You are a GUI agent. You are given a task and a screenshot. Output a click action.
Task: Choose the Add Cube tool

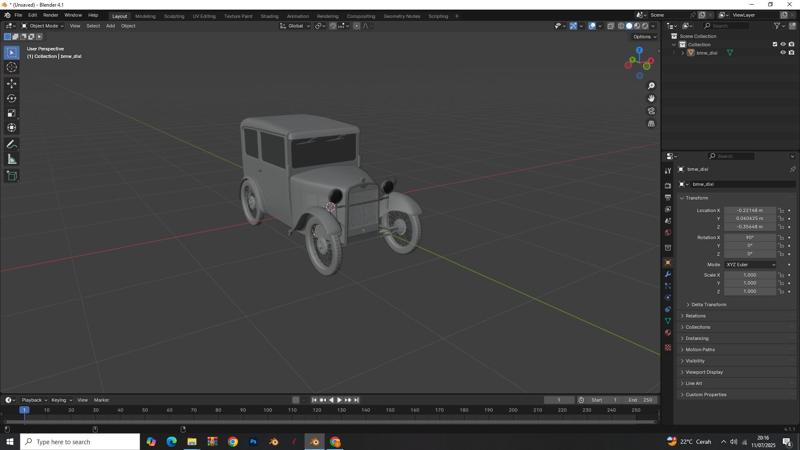(x=12, y=176)
